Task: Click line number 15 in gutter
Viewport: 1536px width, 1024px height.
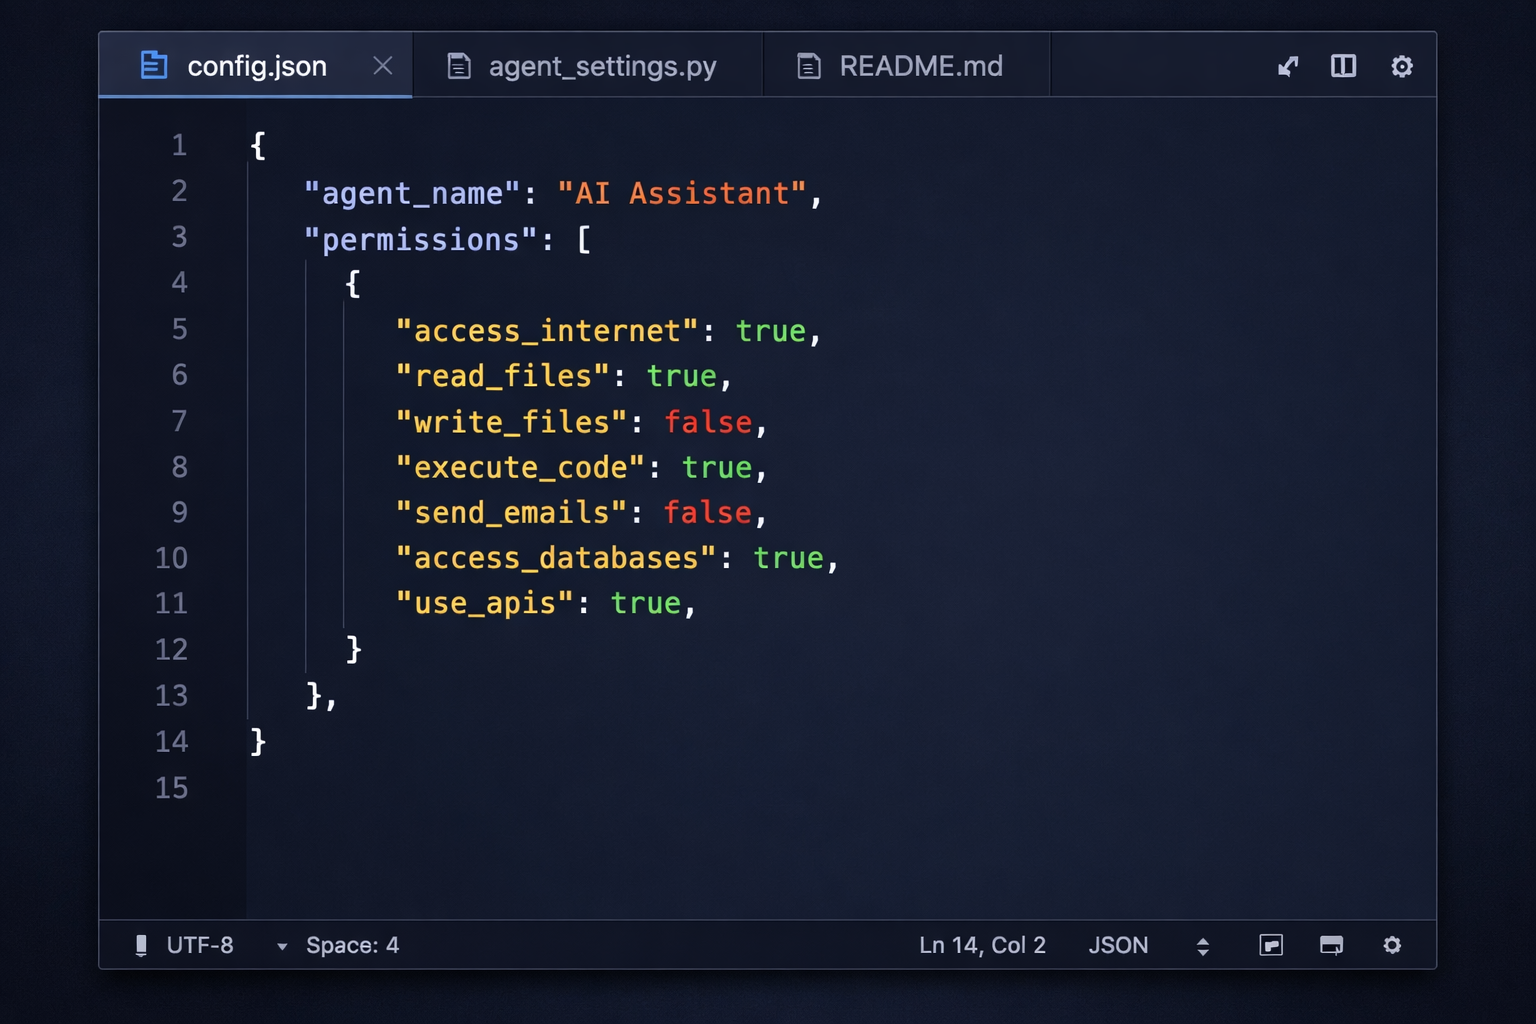Action: point(171,788)
